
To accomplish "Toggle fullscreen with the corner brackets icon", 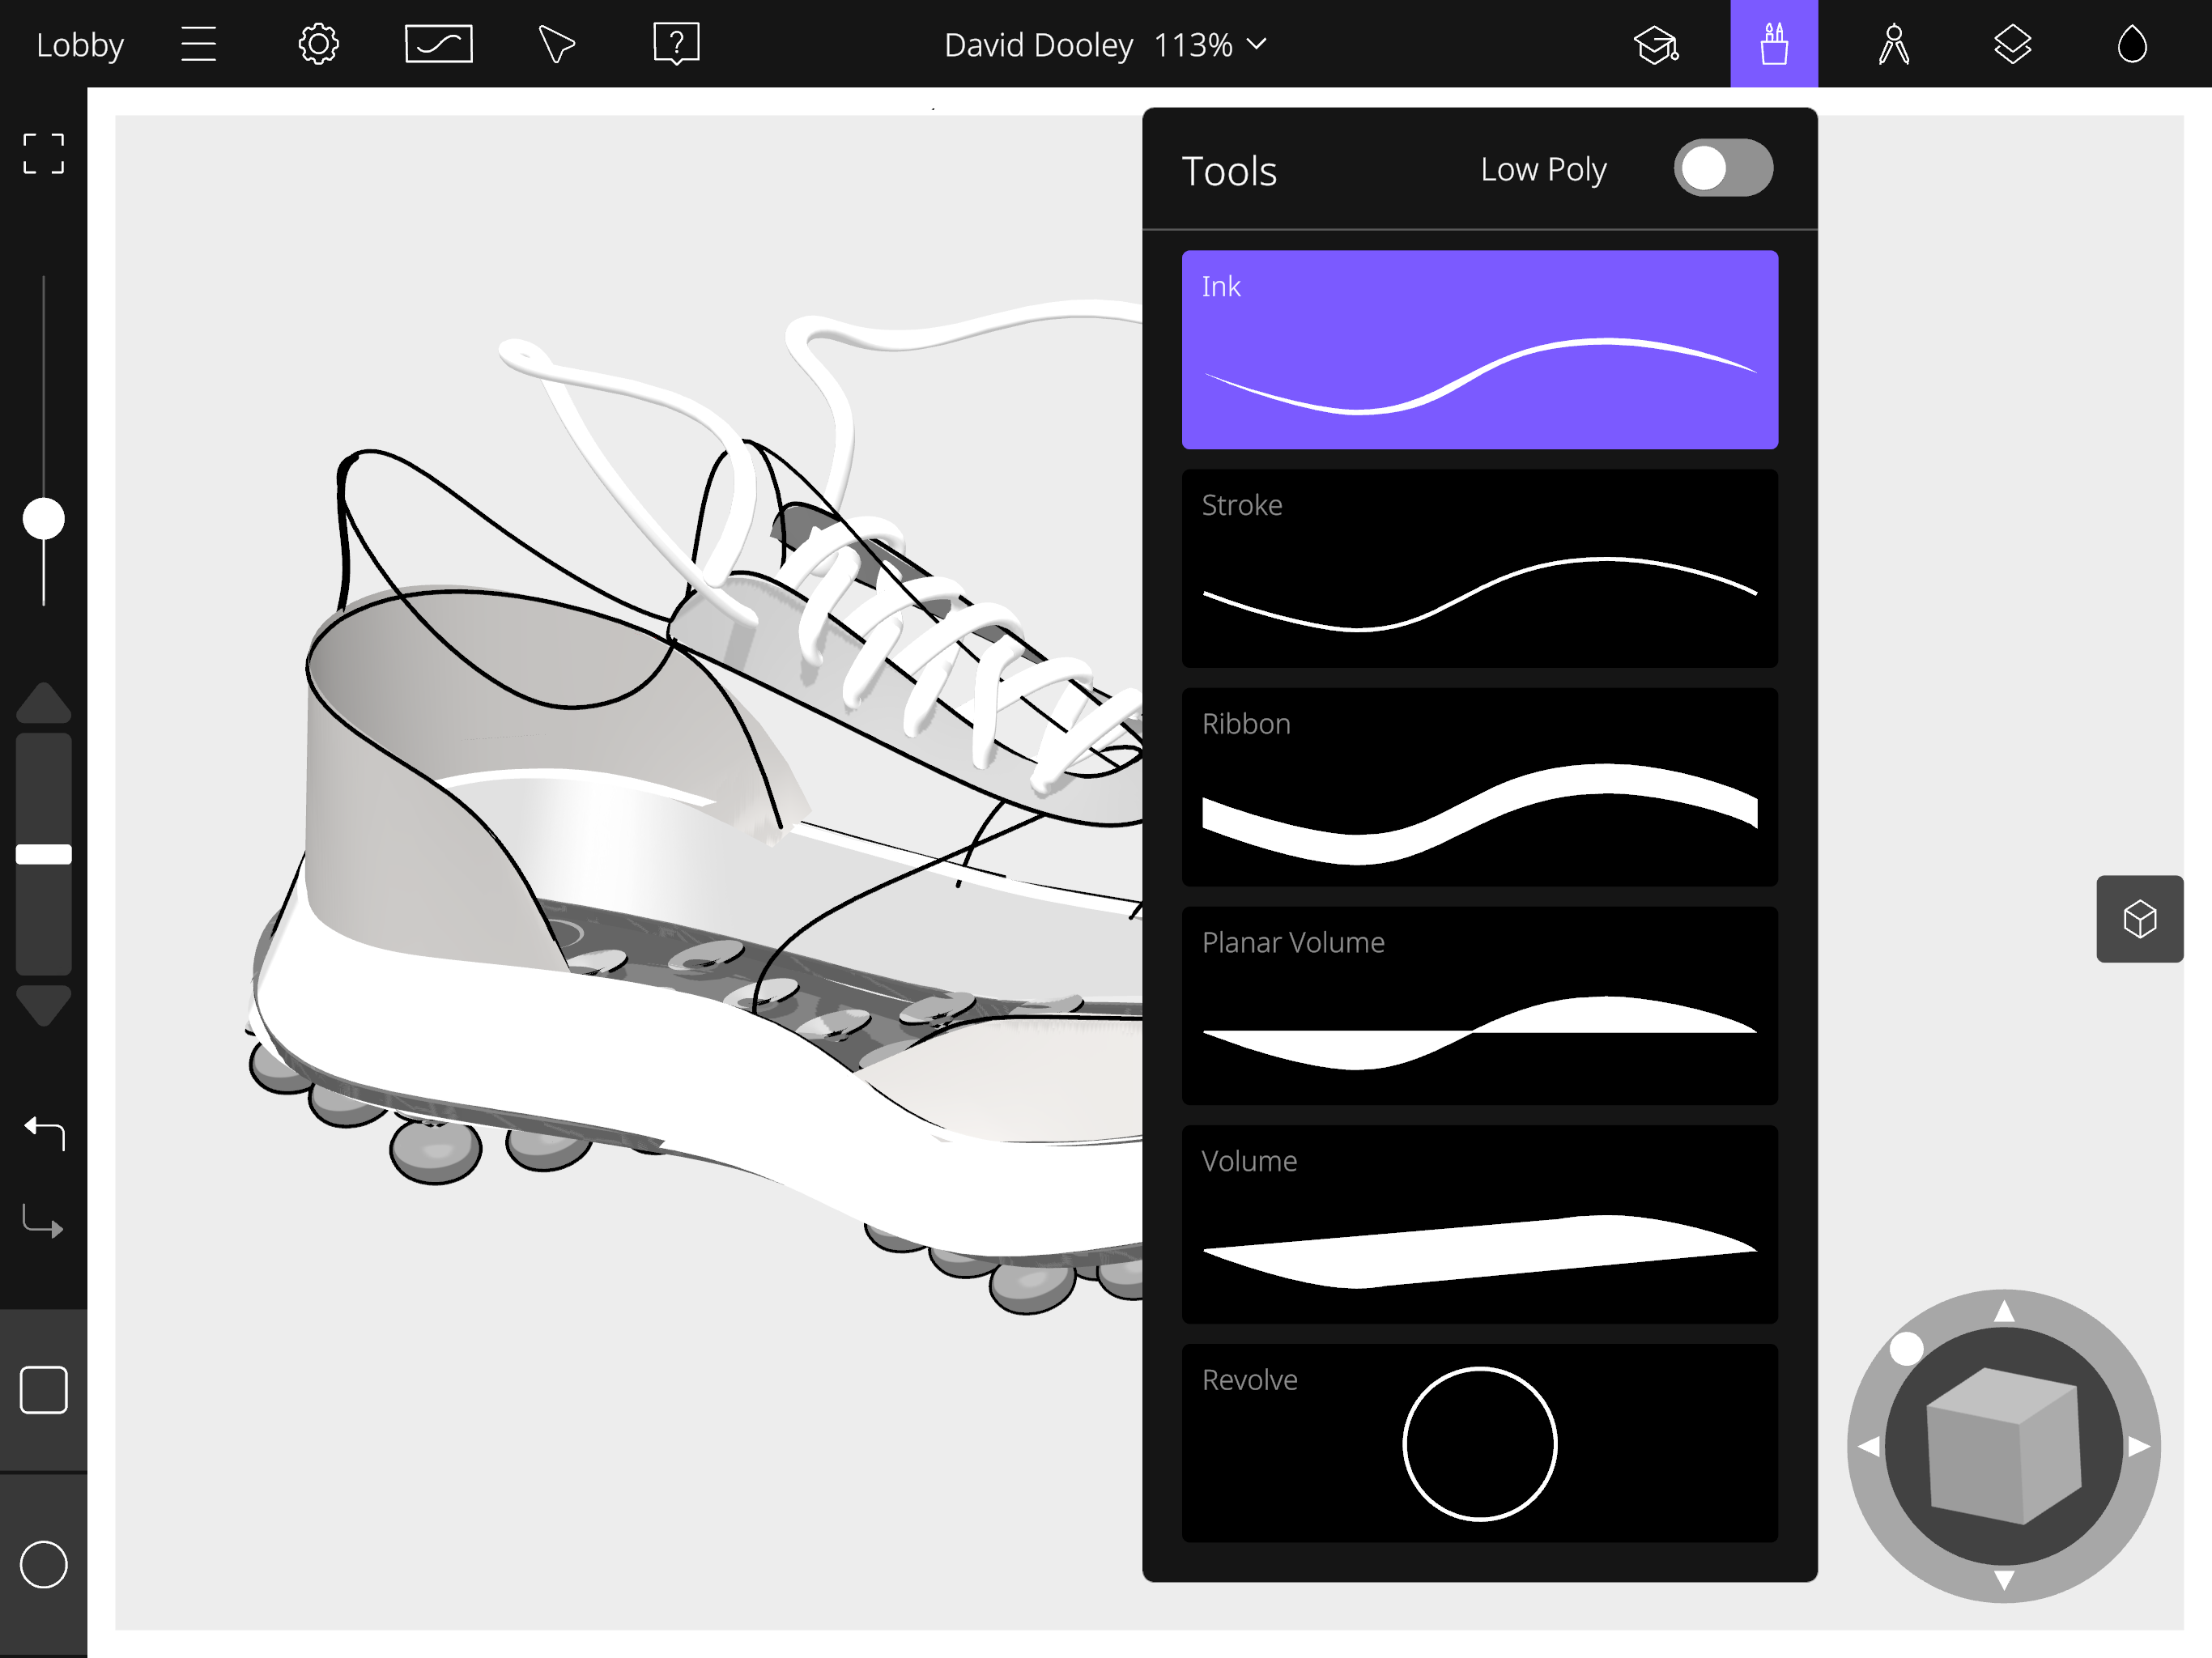I will [x=43, y=153].
